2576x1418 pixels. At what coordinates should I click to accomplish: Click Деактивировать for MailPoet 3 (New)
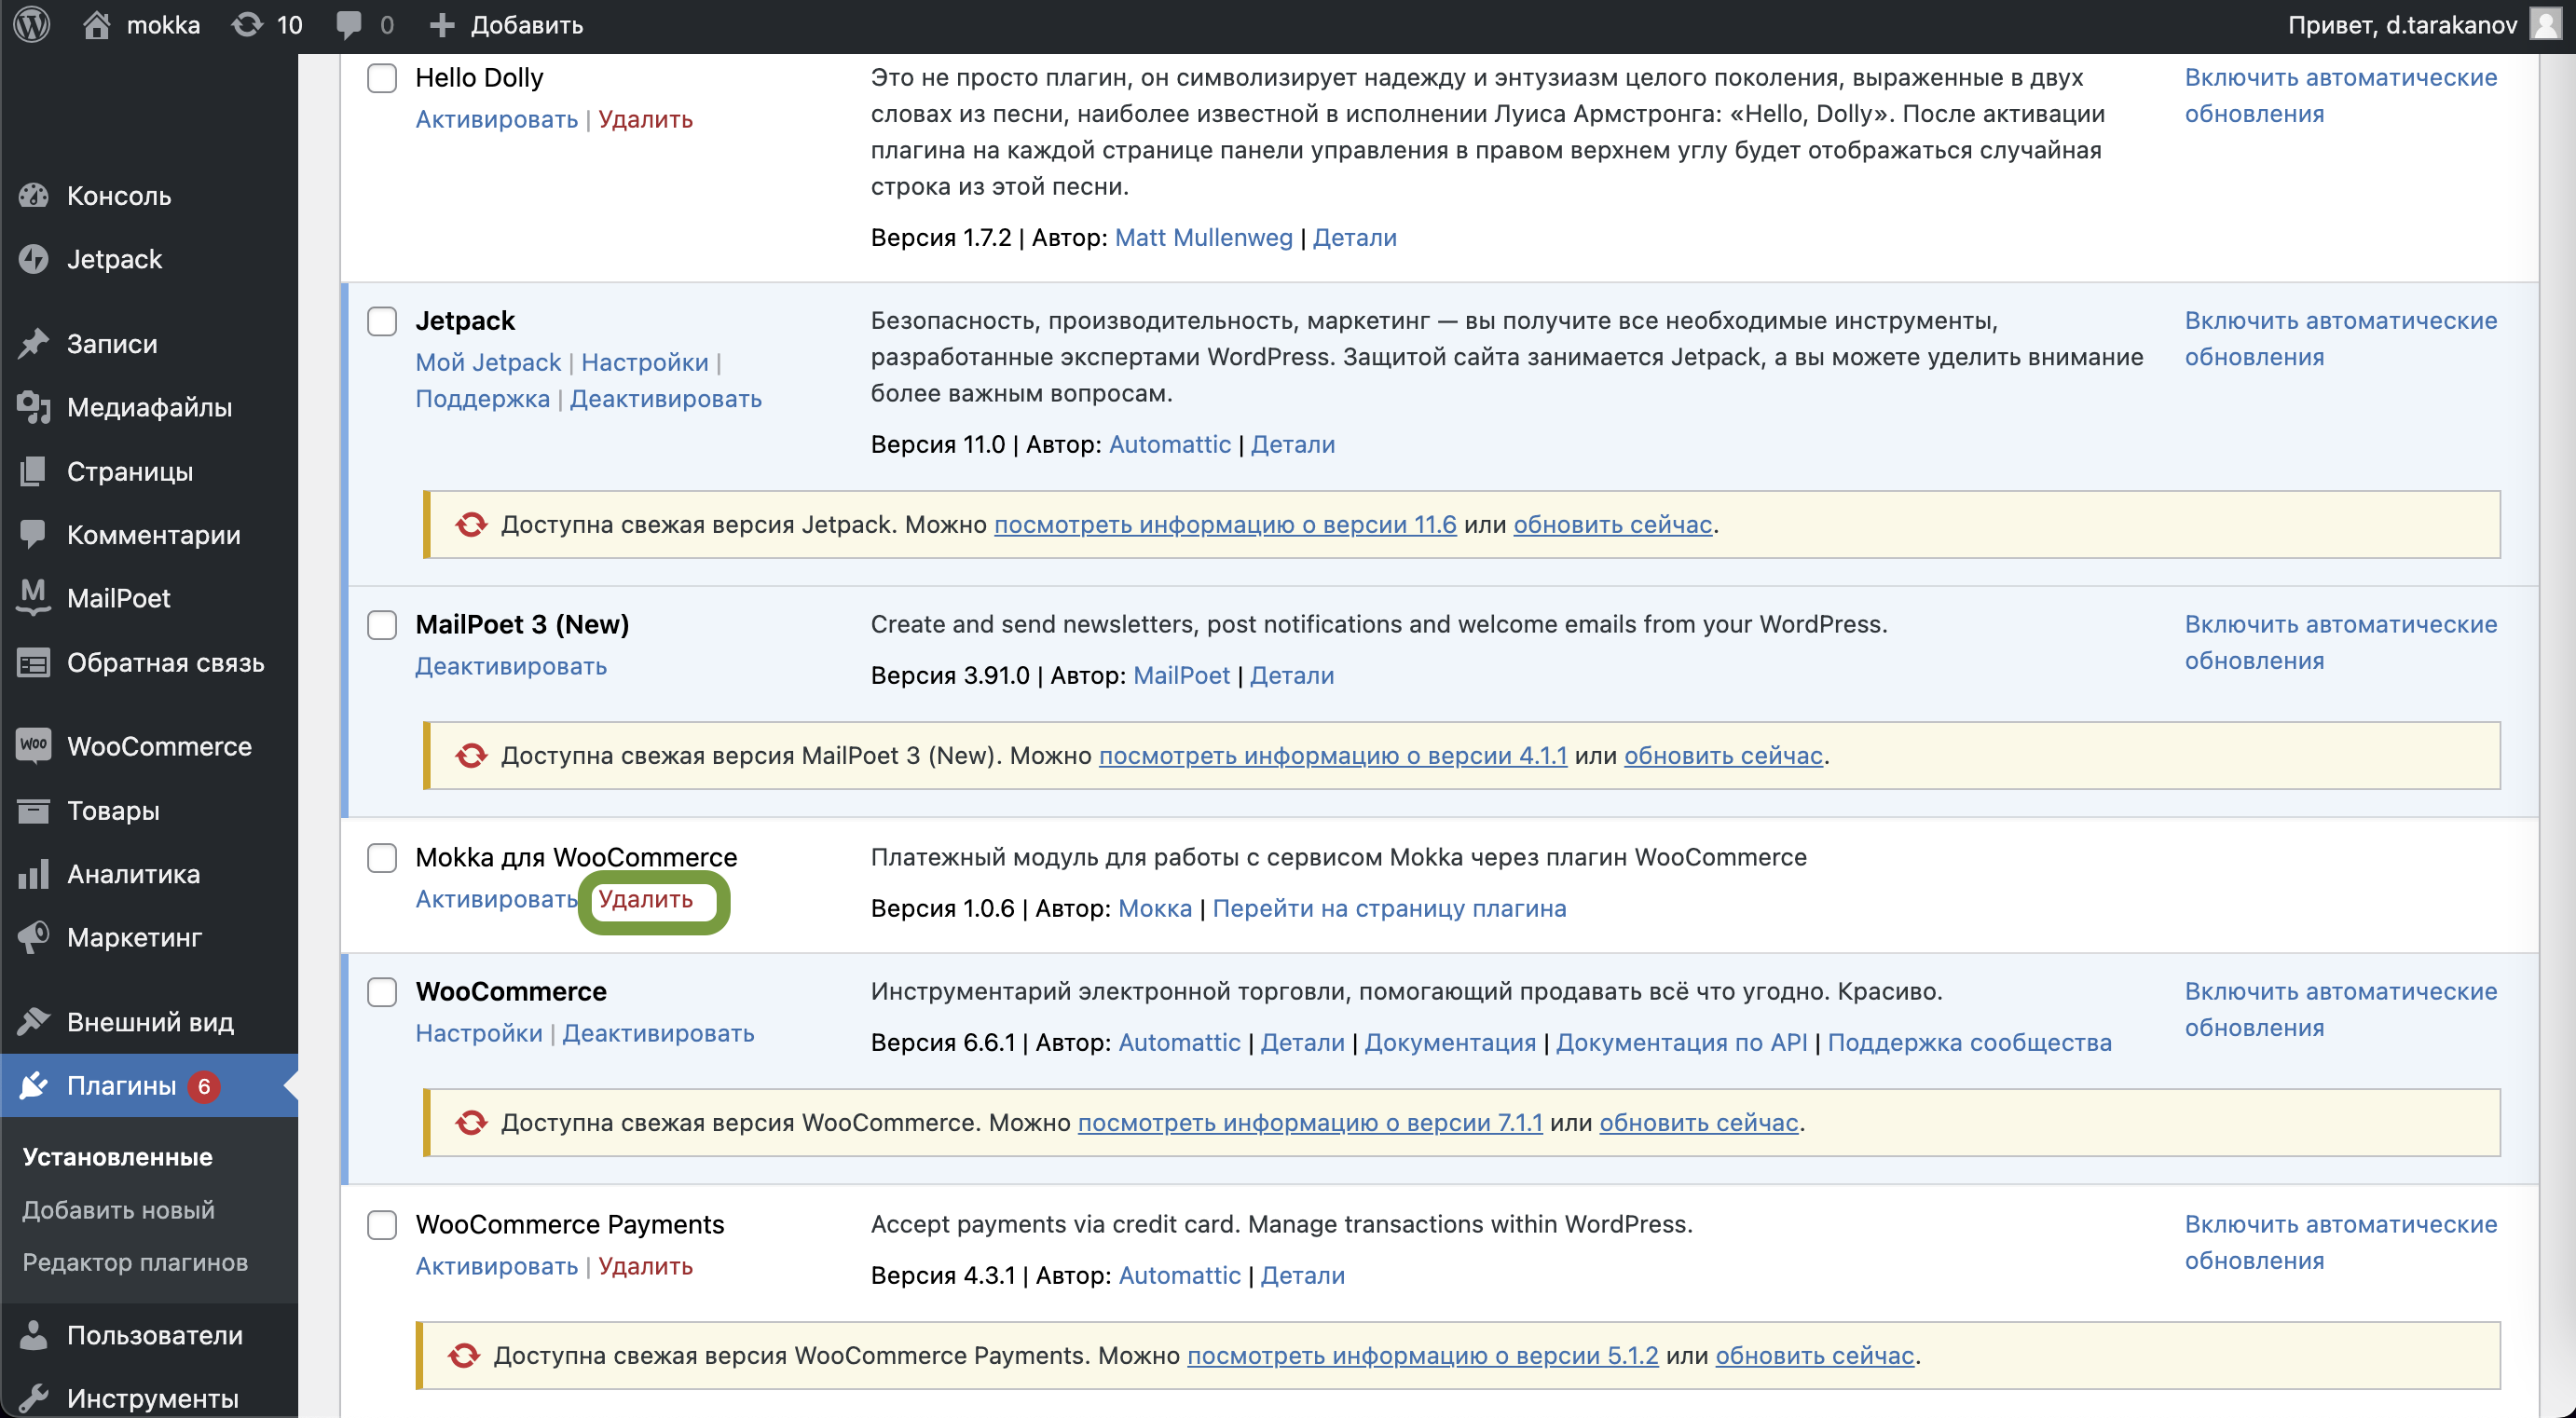pos(511,666)
